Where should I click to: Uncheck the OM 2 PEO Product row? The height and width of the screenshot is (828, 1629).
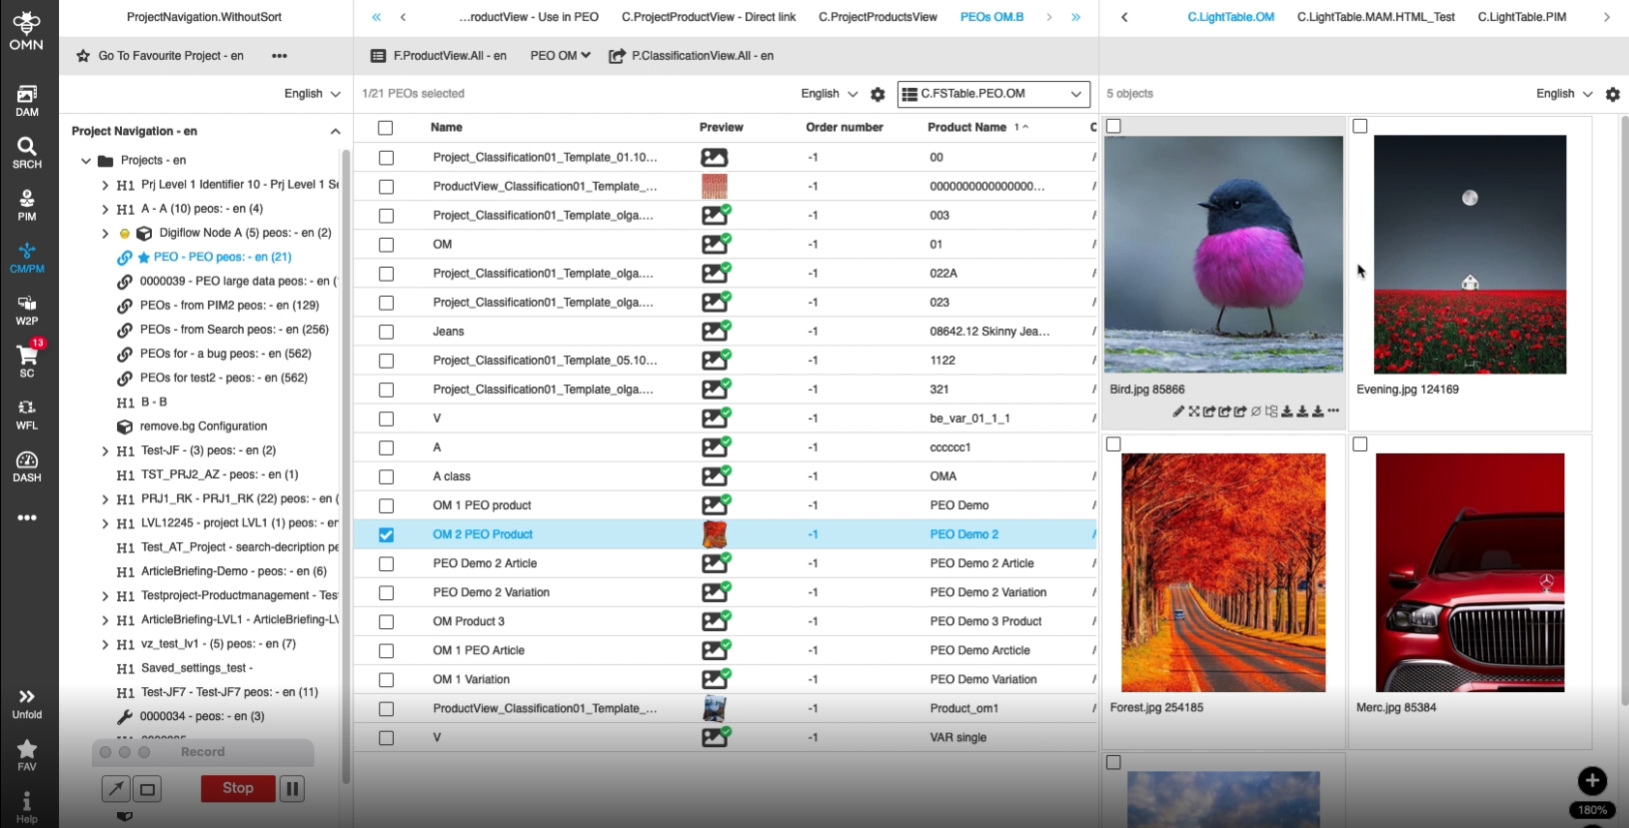(x=386, y=535)
